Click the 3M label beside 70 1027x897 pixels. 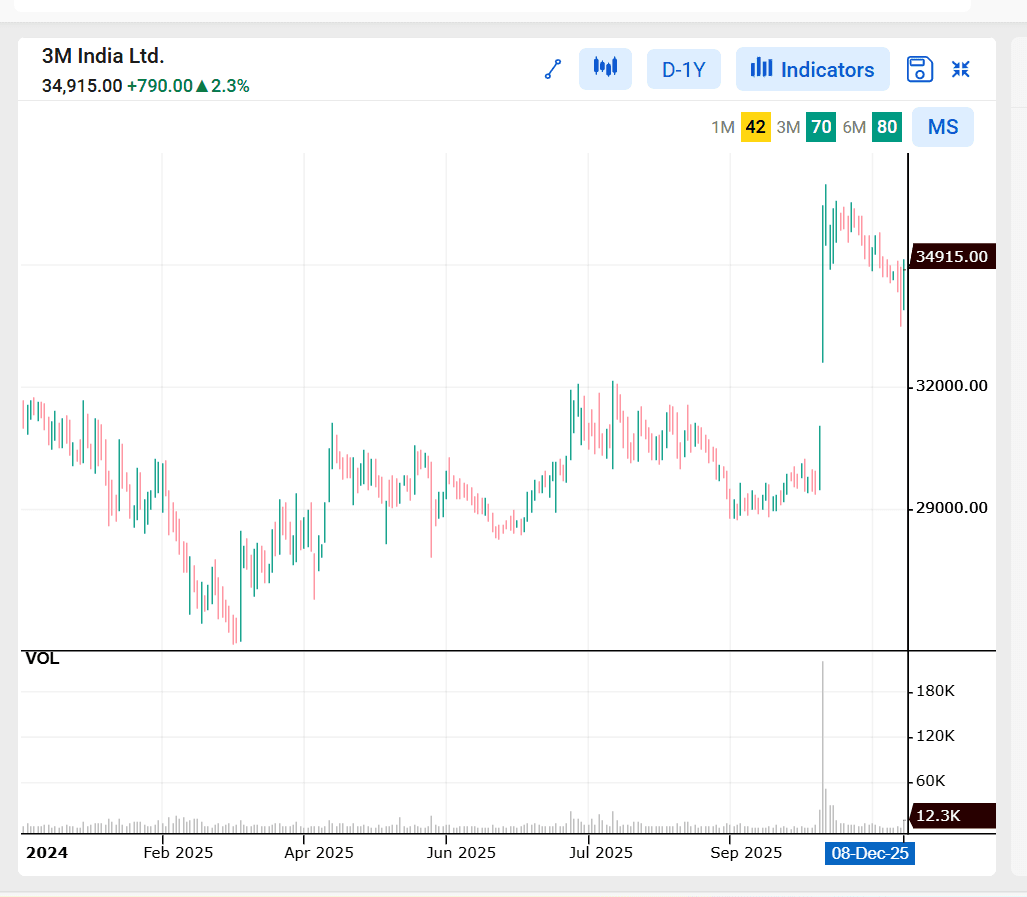point(789,127)
